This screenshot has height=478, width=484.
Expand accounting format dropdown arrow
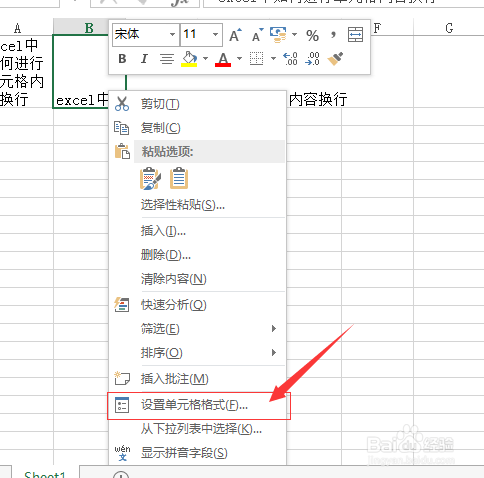294,34
